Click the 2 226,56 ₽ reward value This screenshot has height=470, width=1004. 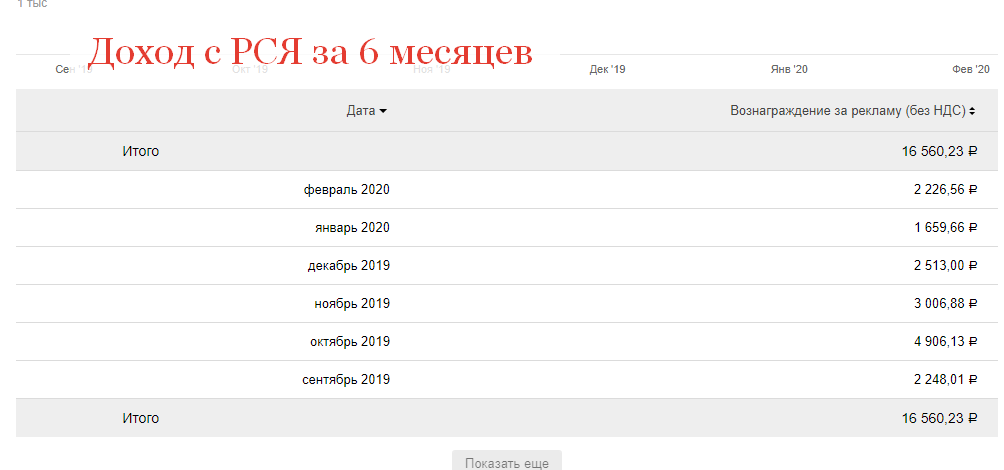coord(946,190)
